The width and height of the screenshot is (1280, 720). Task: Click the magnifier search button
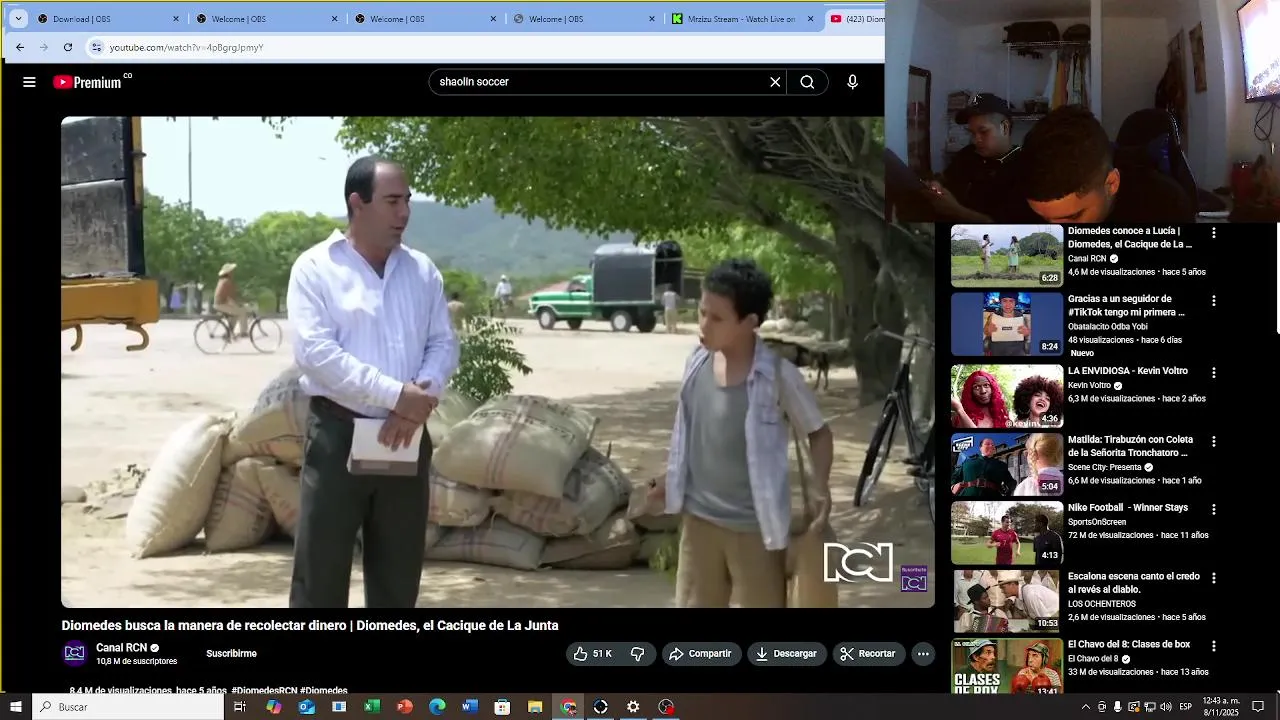[x=807, y=82]
